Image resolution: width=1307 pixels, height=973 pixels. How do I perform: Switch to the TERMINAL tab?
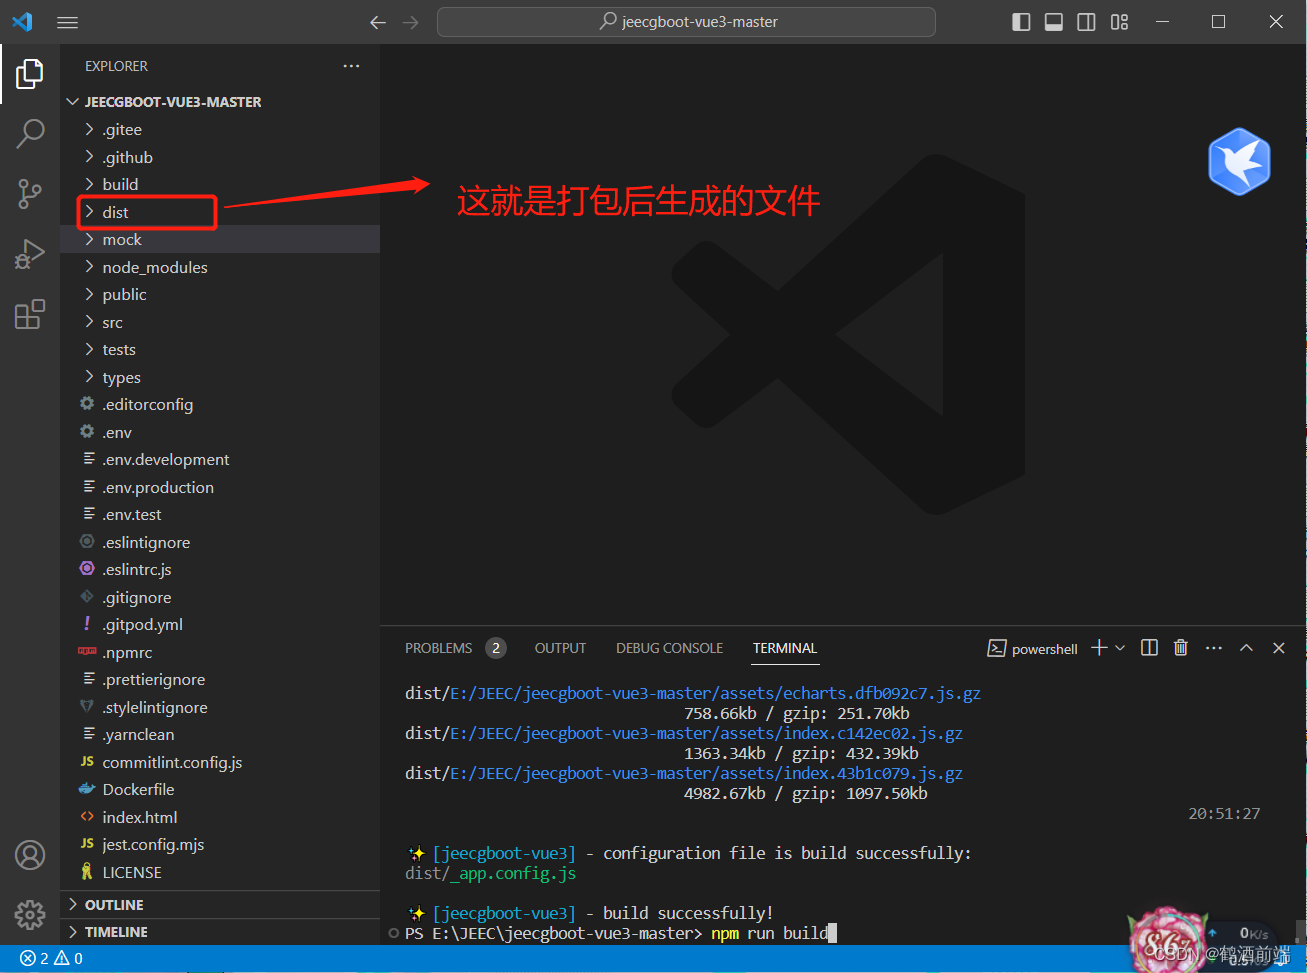(785, 648)
